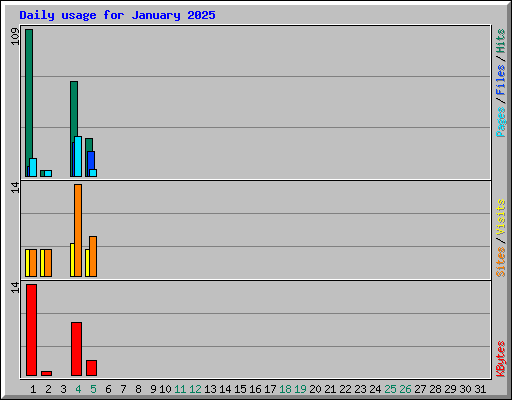
Task: Click green day 18 on the x-axis
Action: [x=285, y=389]
